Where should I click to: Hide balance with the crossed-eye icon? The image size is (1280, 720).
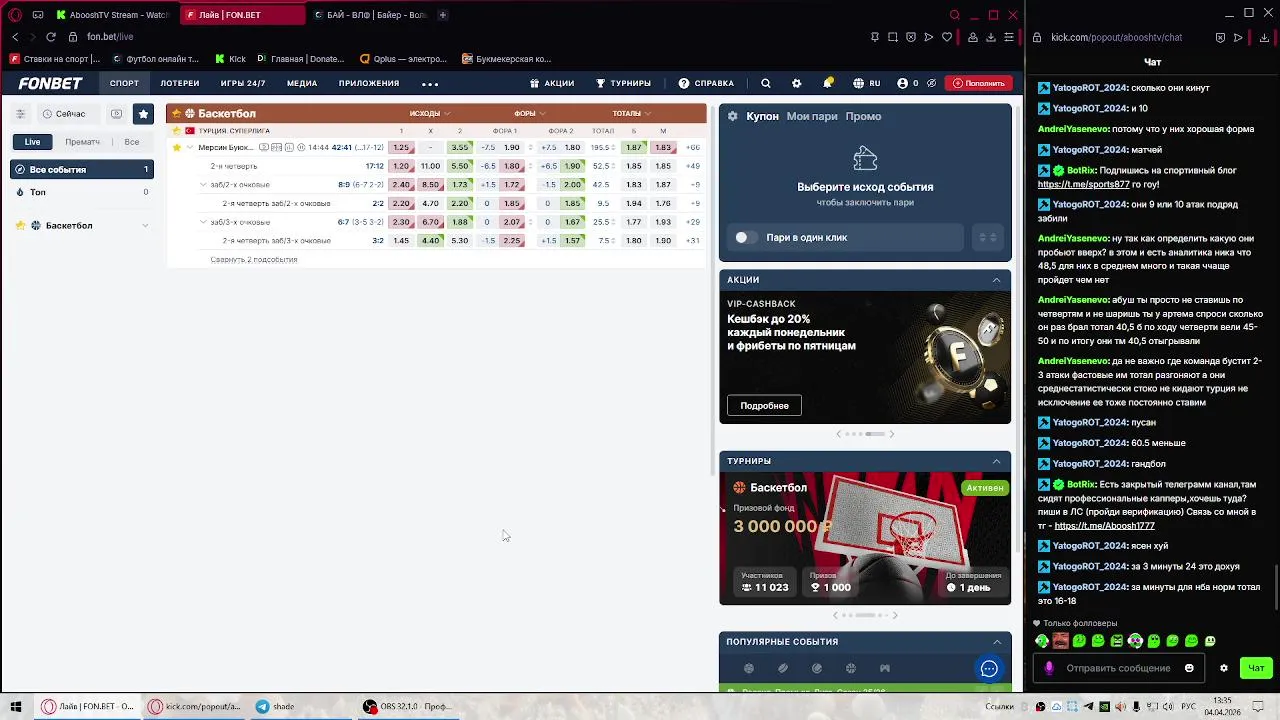pyautogui.click(x=931, y=83)
